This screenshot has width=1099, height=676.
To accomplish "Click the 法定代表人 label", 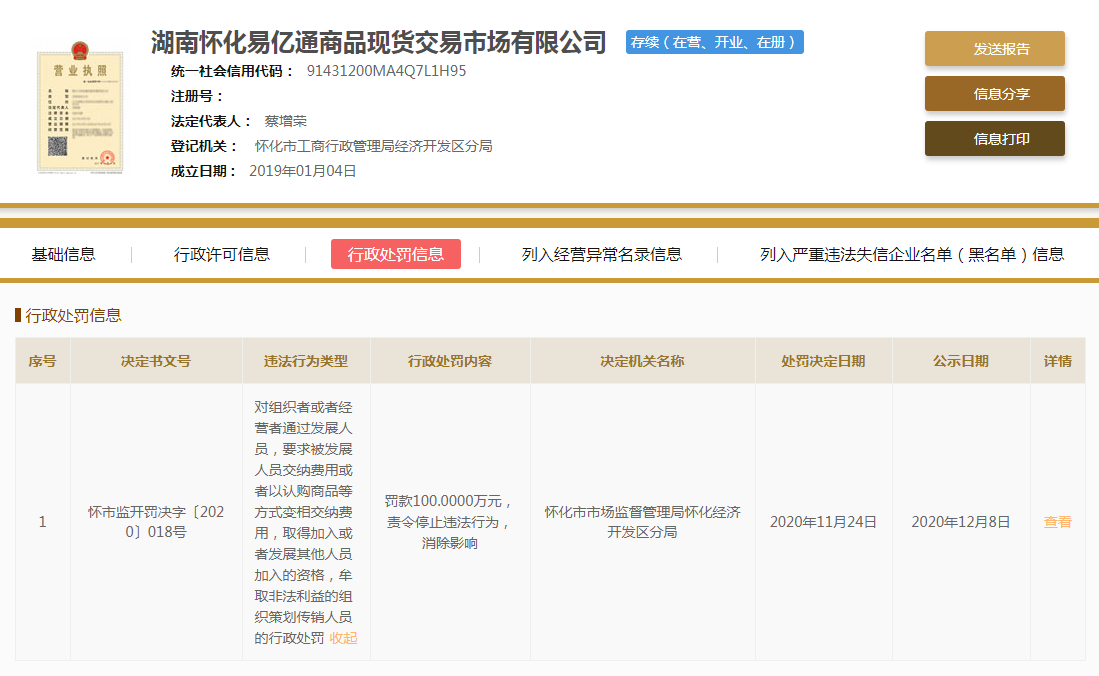I will [x=211, y=121].
